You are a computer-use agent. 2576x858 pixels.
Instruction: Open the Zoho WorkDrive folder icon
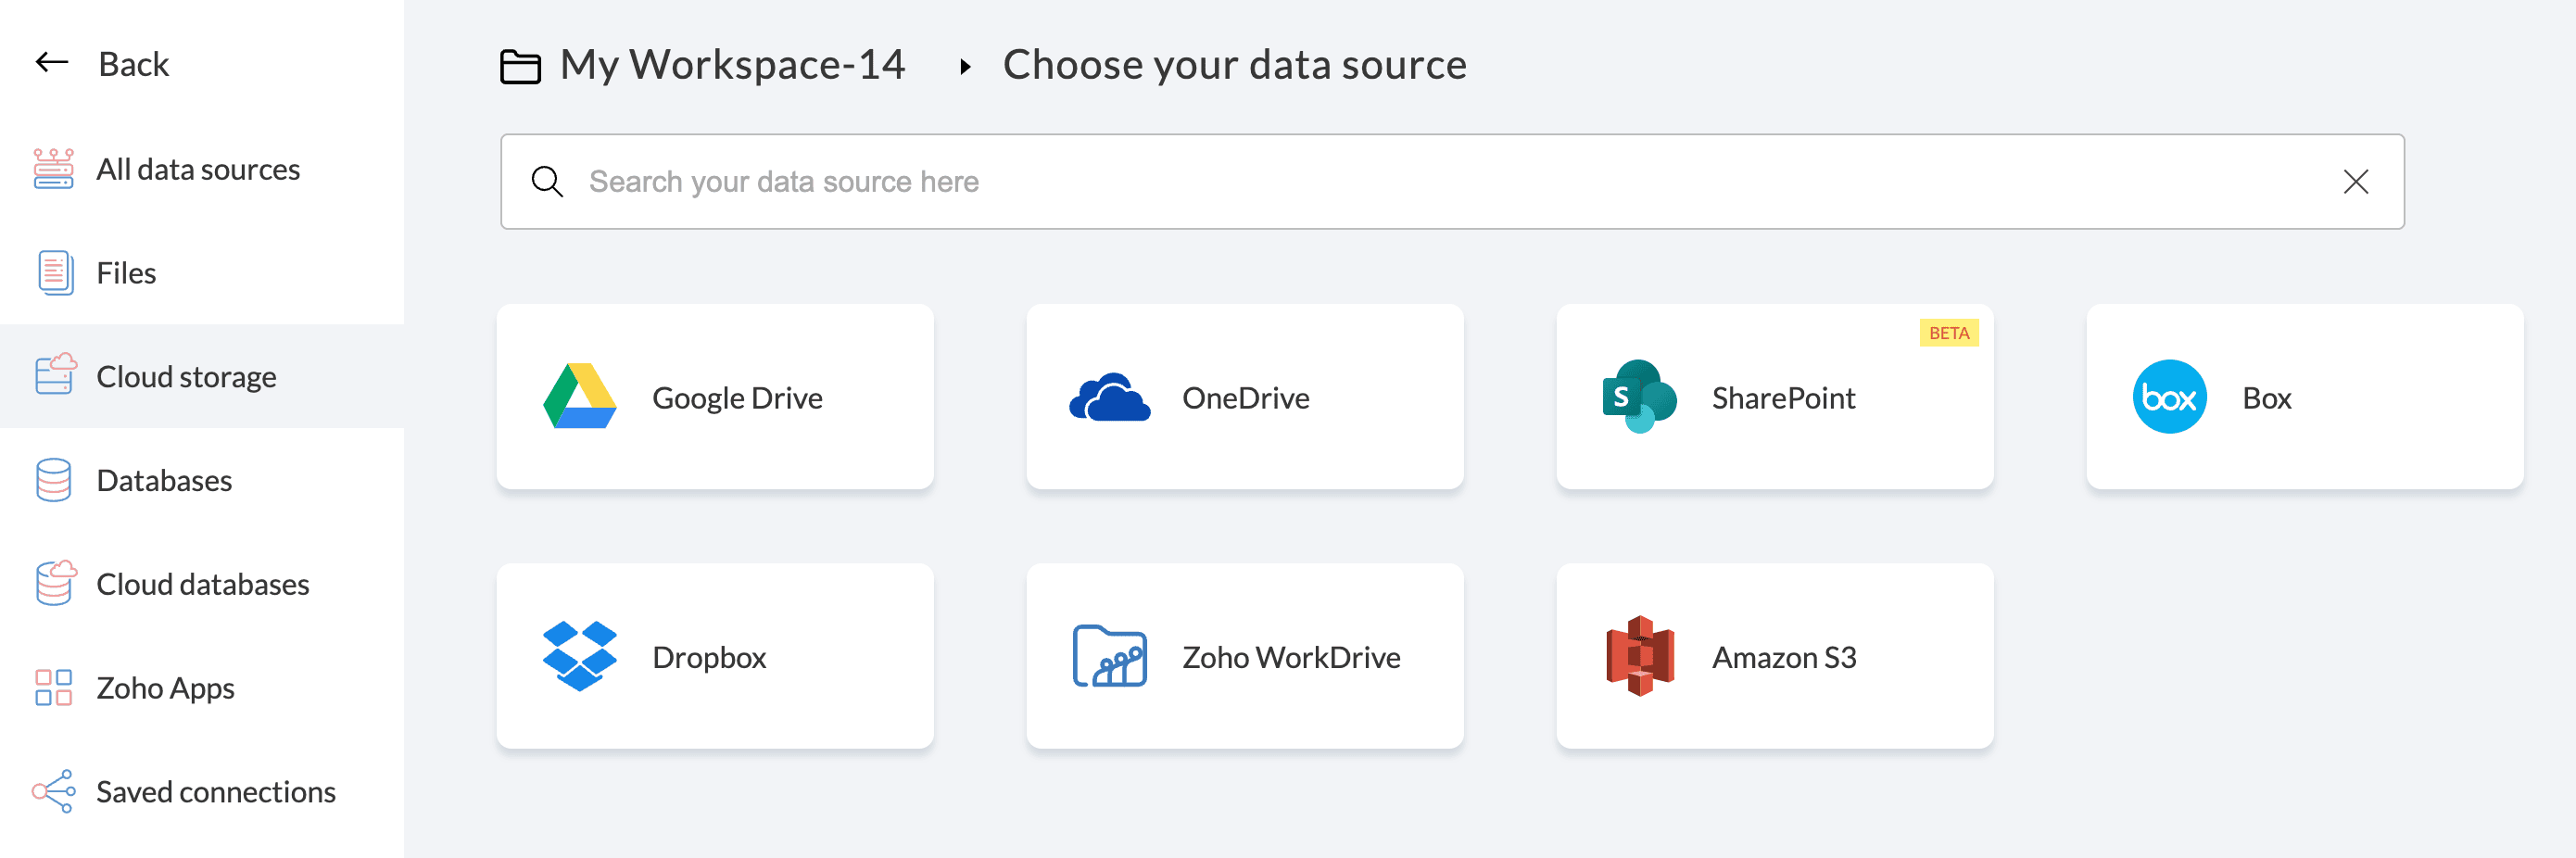1109,656
